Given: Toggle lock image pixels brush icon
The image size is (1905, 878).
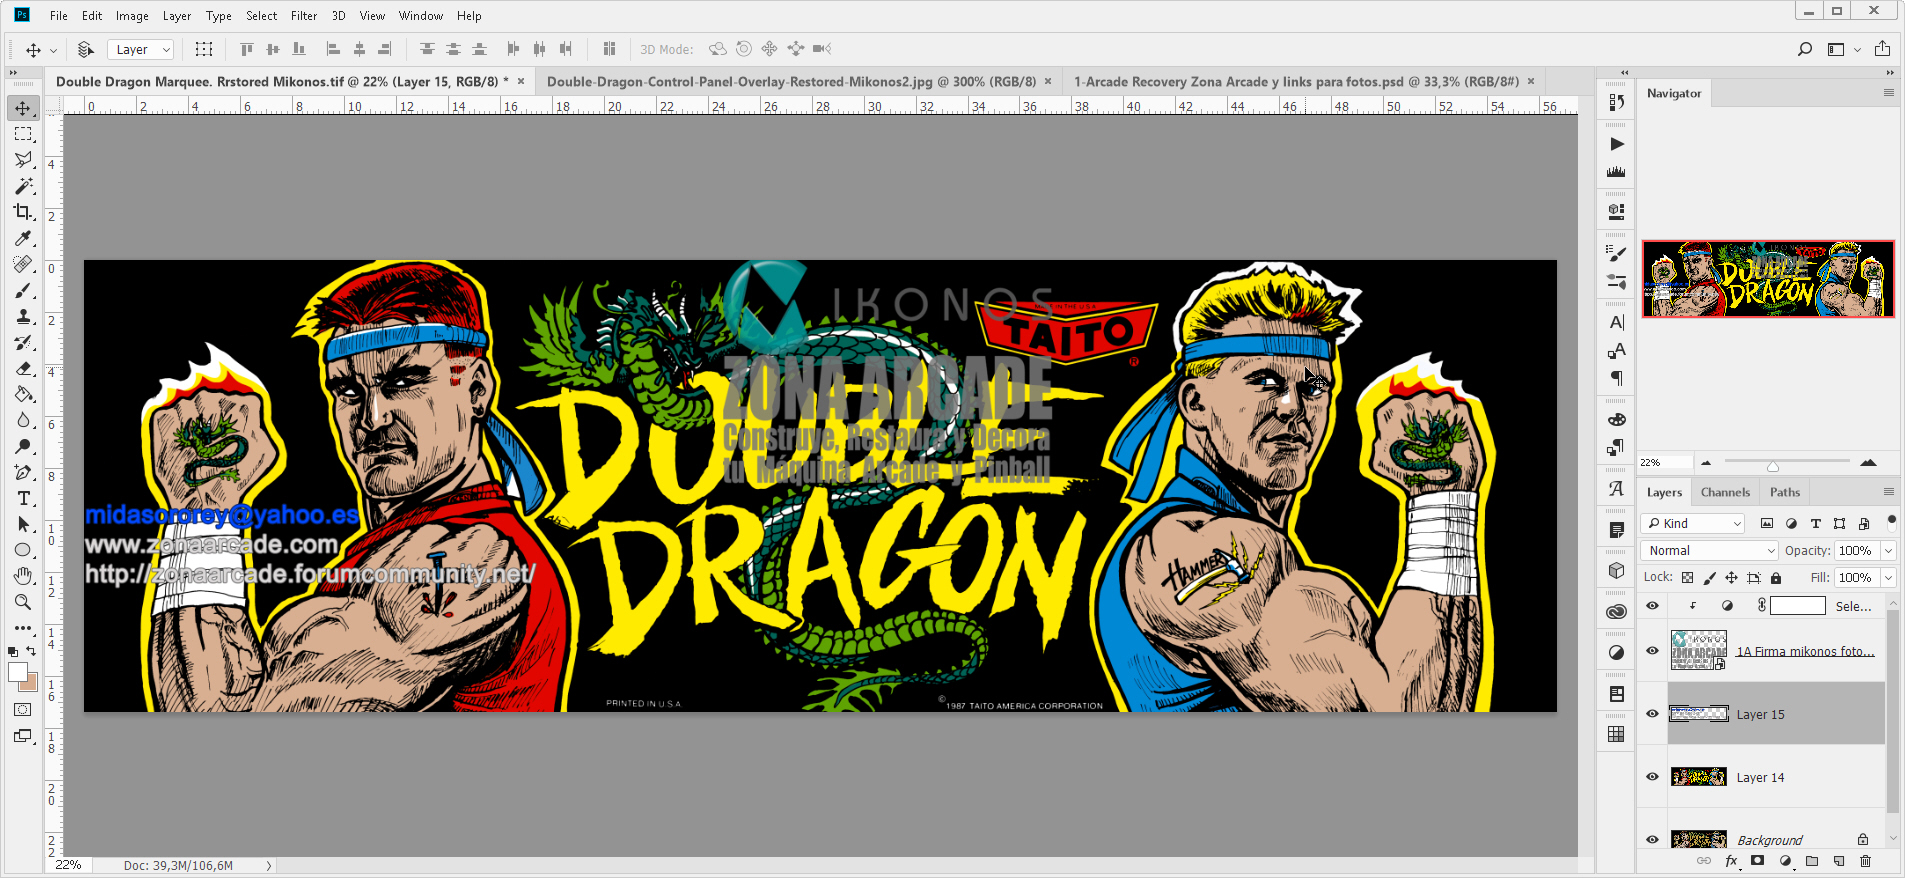Looking at the screenshot, I should click(x=1710, y=578).
